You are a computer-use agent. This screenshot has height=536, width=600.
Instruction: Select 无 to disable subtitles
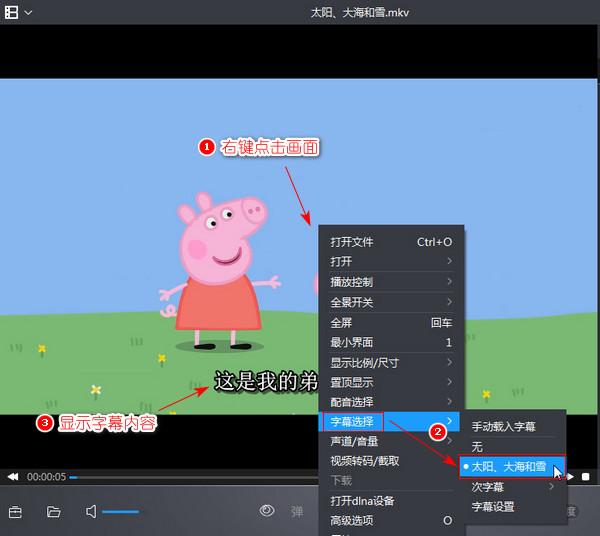(x=513, y=446)
